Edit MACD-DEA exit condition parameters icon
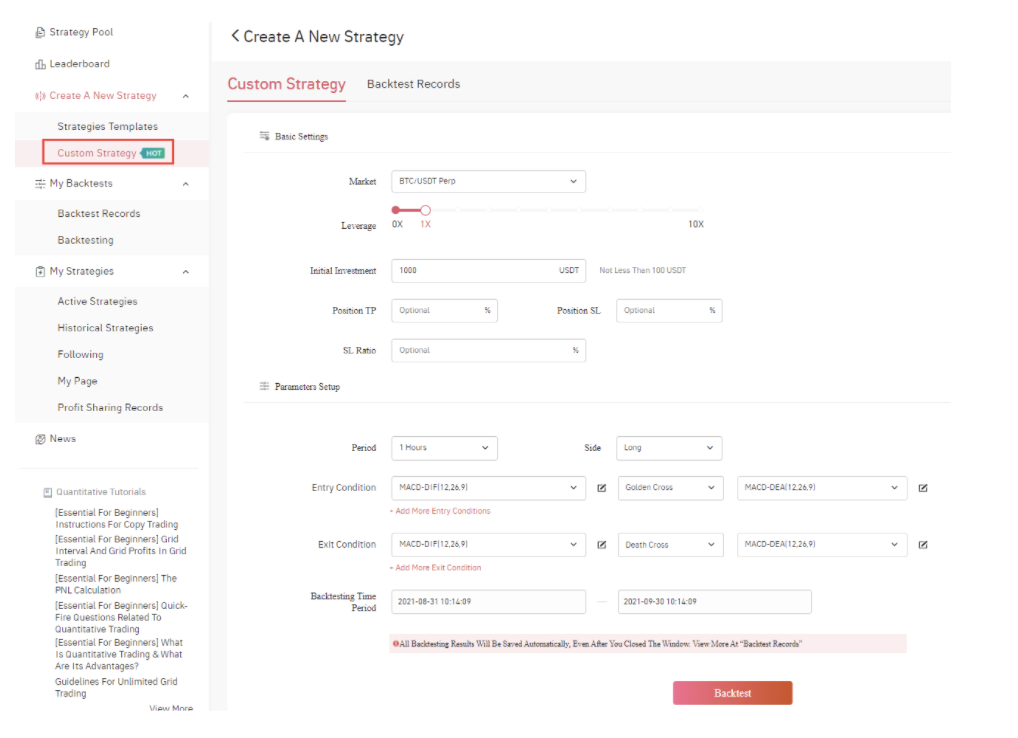Screen dimensions: 1018x738 (923, 545)
